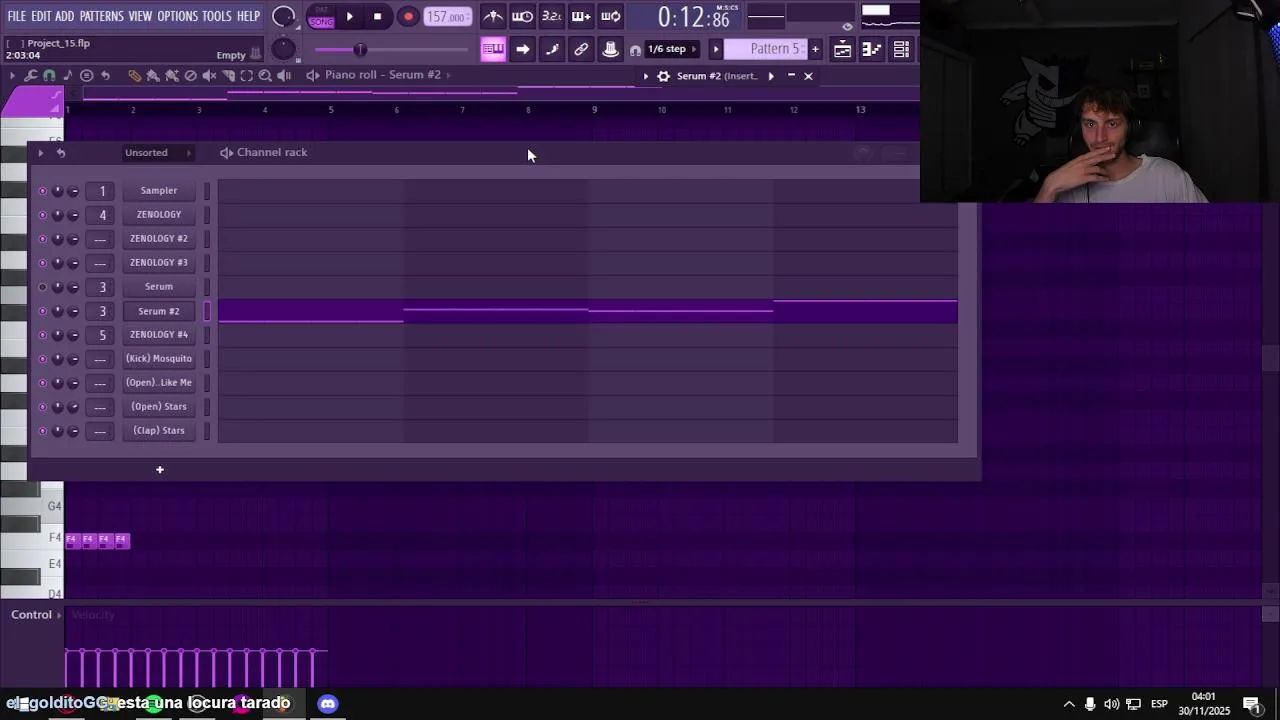This screenshot has width=1280, height=720.
Task: Open system volume speaker tray icon
Action: click(x=1111, y=704)
